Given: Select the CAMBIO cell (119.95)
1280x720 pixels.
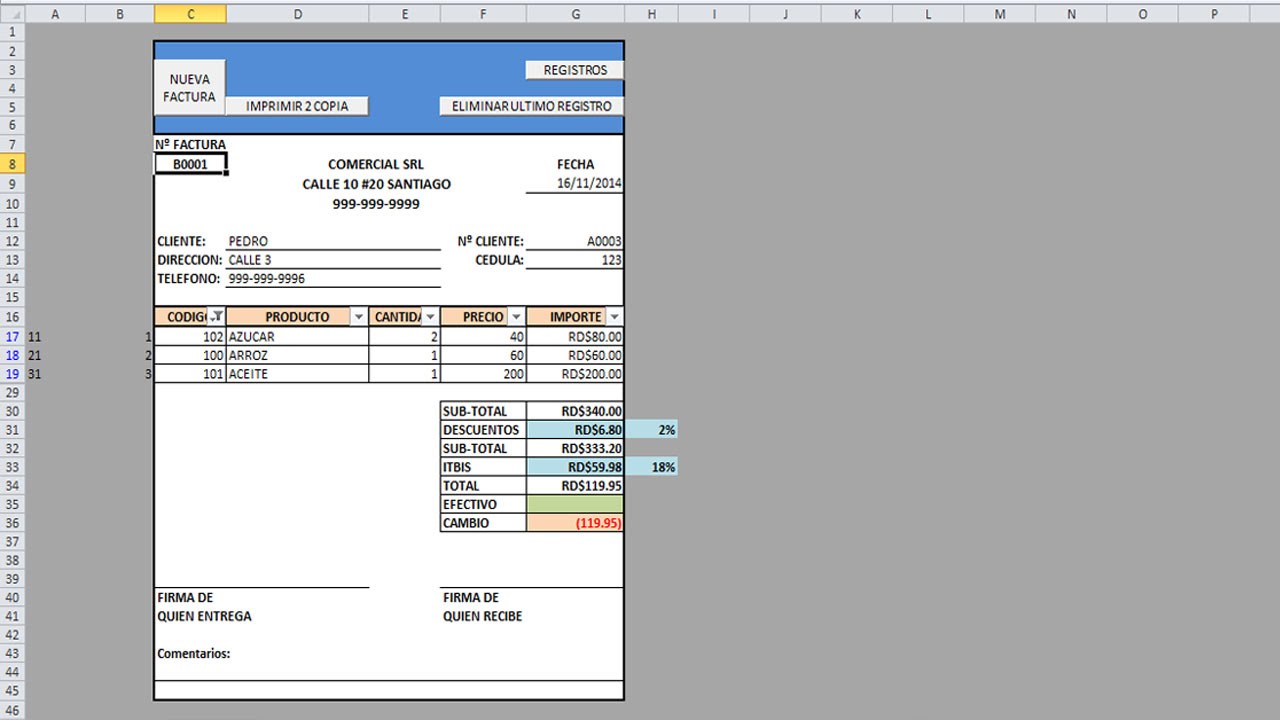Looking at the screenshot, I should point(575,523).
